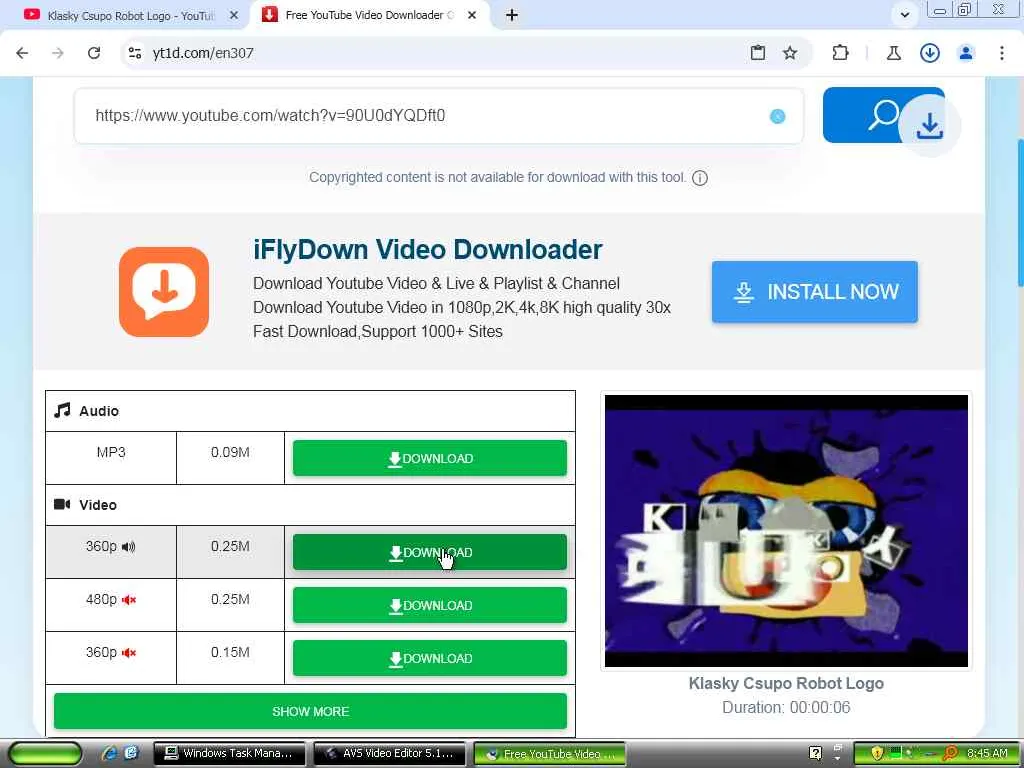Download the 360p video with sound
1024x768 pixels.
click(430, 552)
